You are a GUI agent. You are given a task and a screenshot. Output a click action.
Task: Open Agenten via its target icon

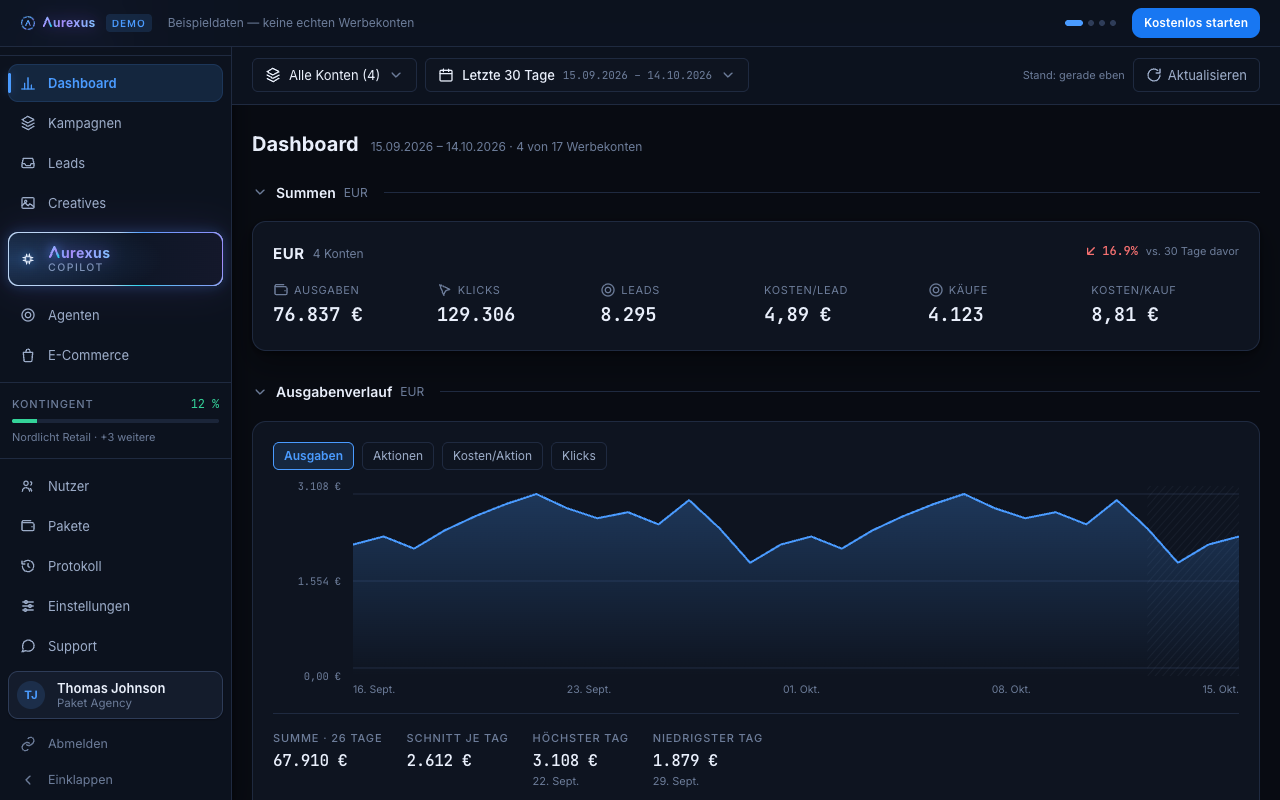(x=28, y=315)
